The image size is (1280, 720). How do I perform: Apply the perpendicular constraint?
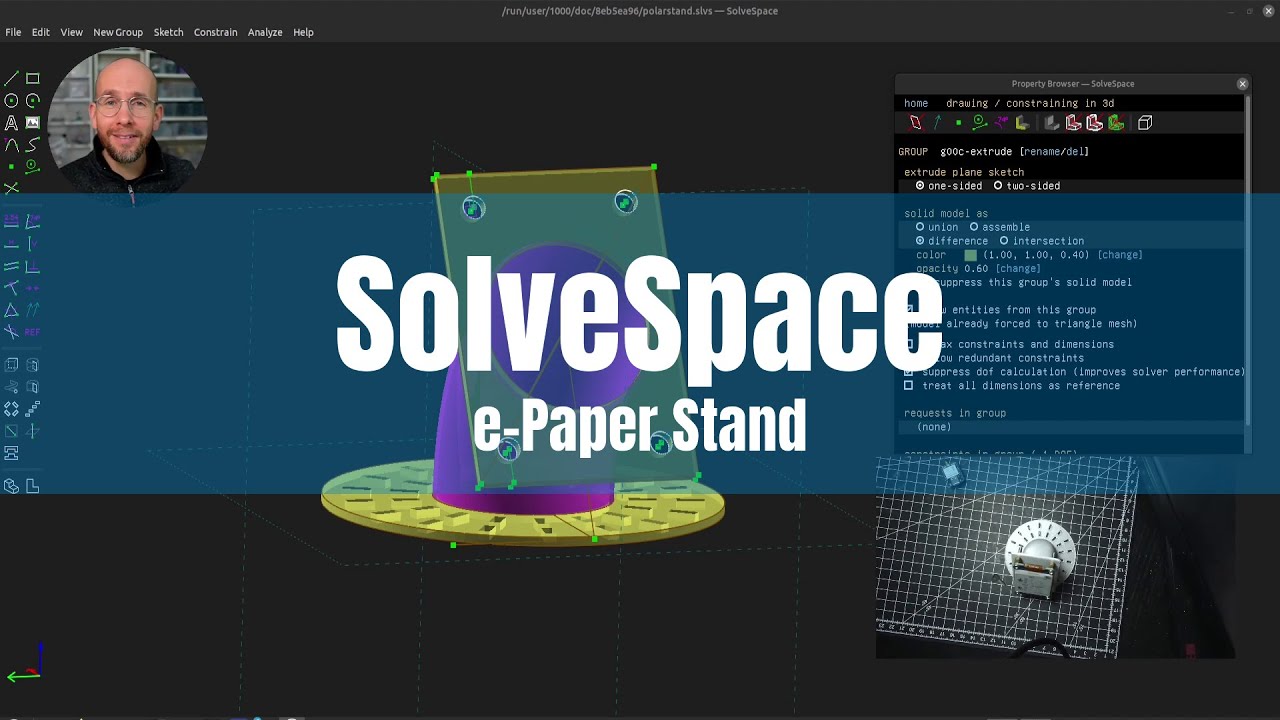pyautogui.click(x=33, y=265)
